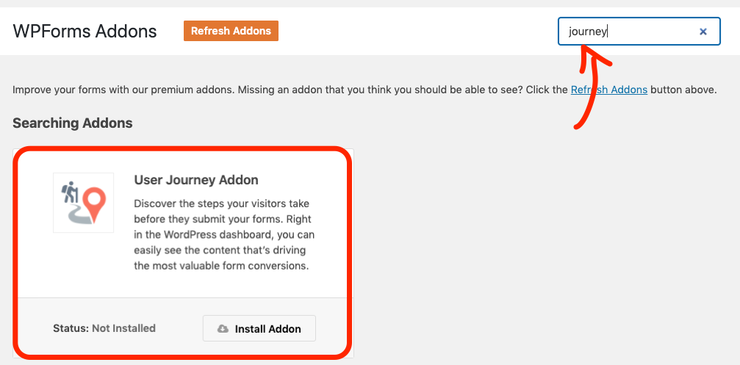740x365 pixels.
Task: Click the hiker figure icon
Action: [69, 192]
